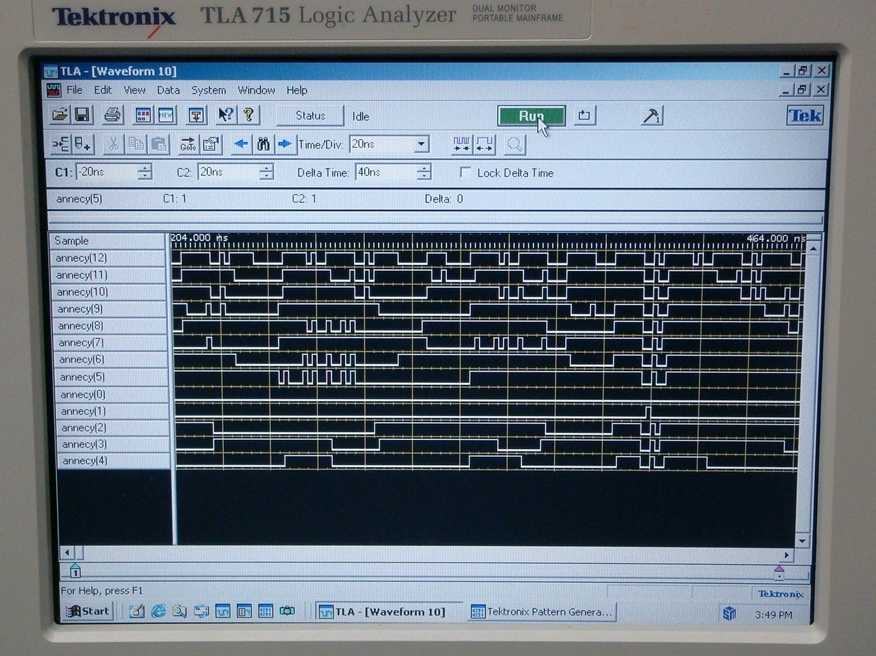876x656 pixels.
Task: Click the expand waveform Zoom In icon
Action: tap(484, 145)
